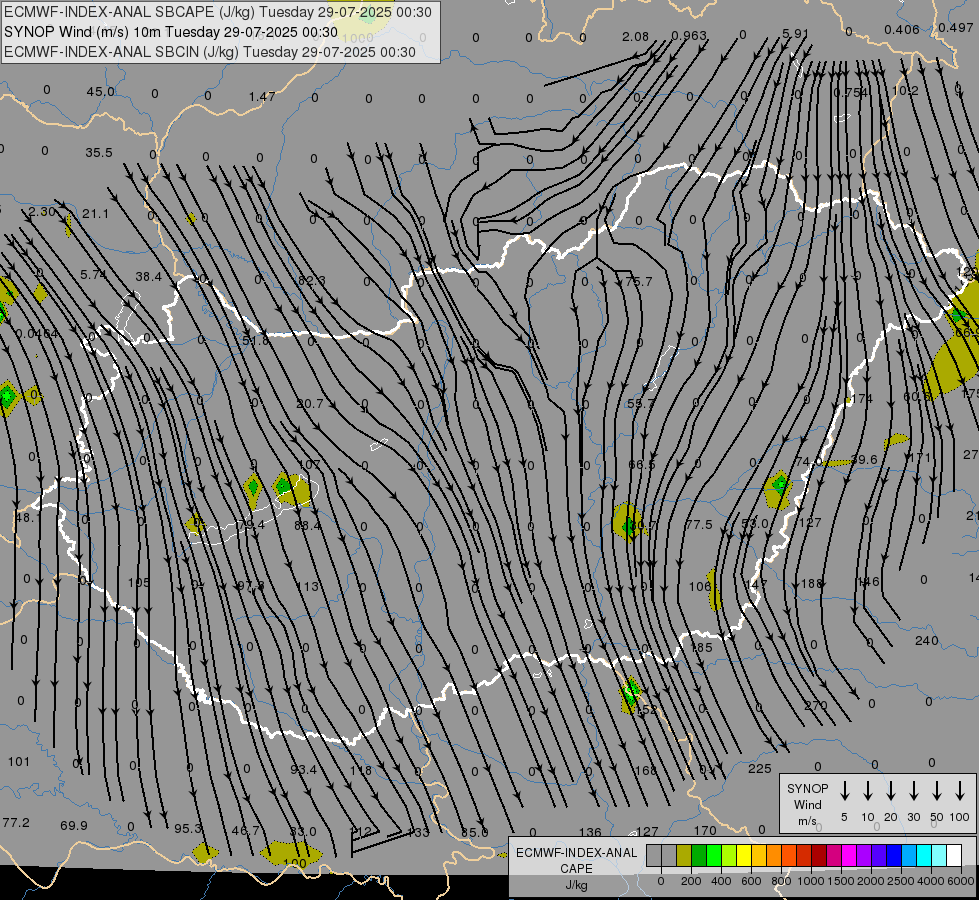Click the map value '77.5'

pos(699,525)
